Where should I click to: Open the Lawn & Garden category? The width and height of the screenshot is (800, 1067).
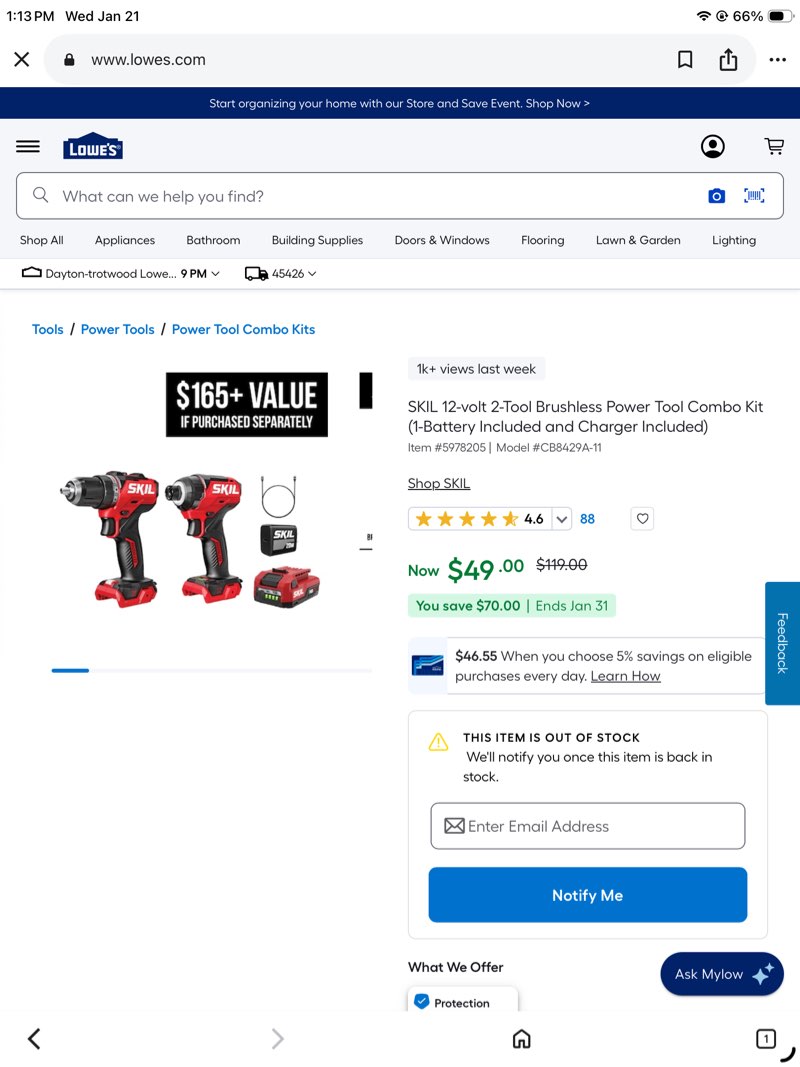tap(638, 240)
